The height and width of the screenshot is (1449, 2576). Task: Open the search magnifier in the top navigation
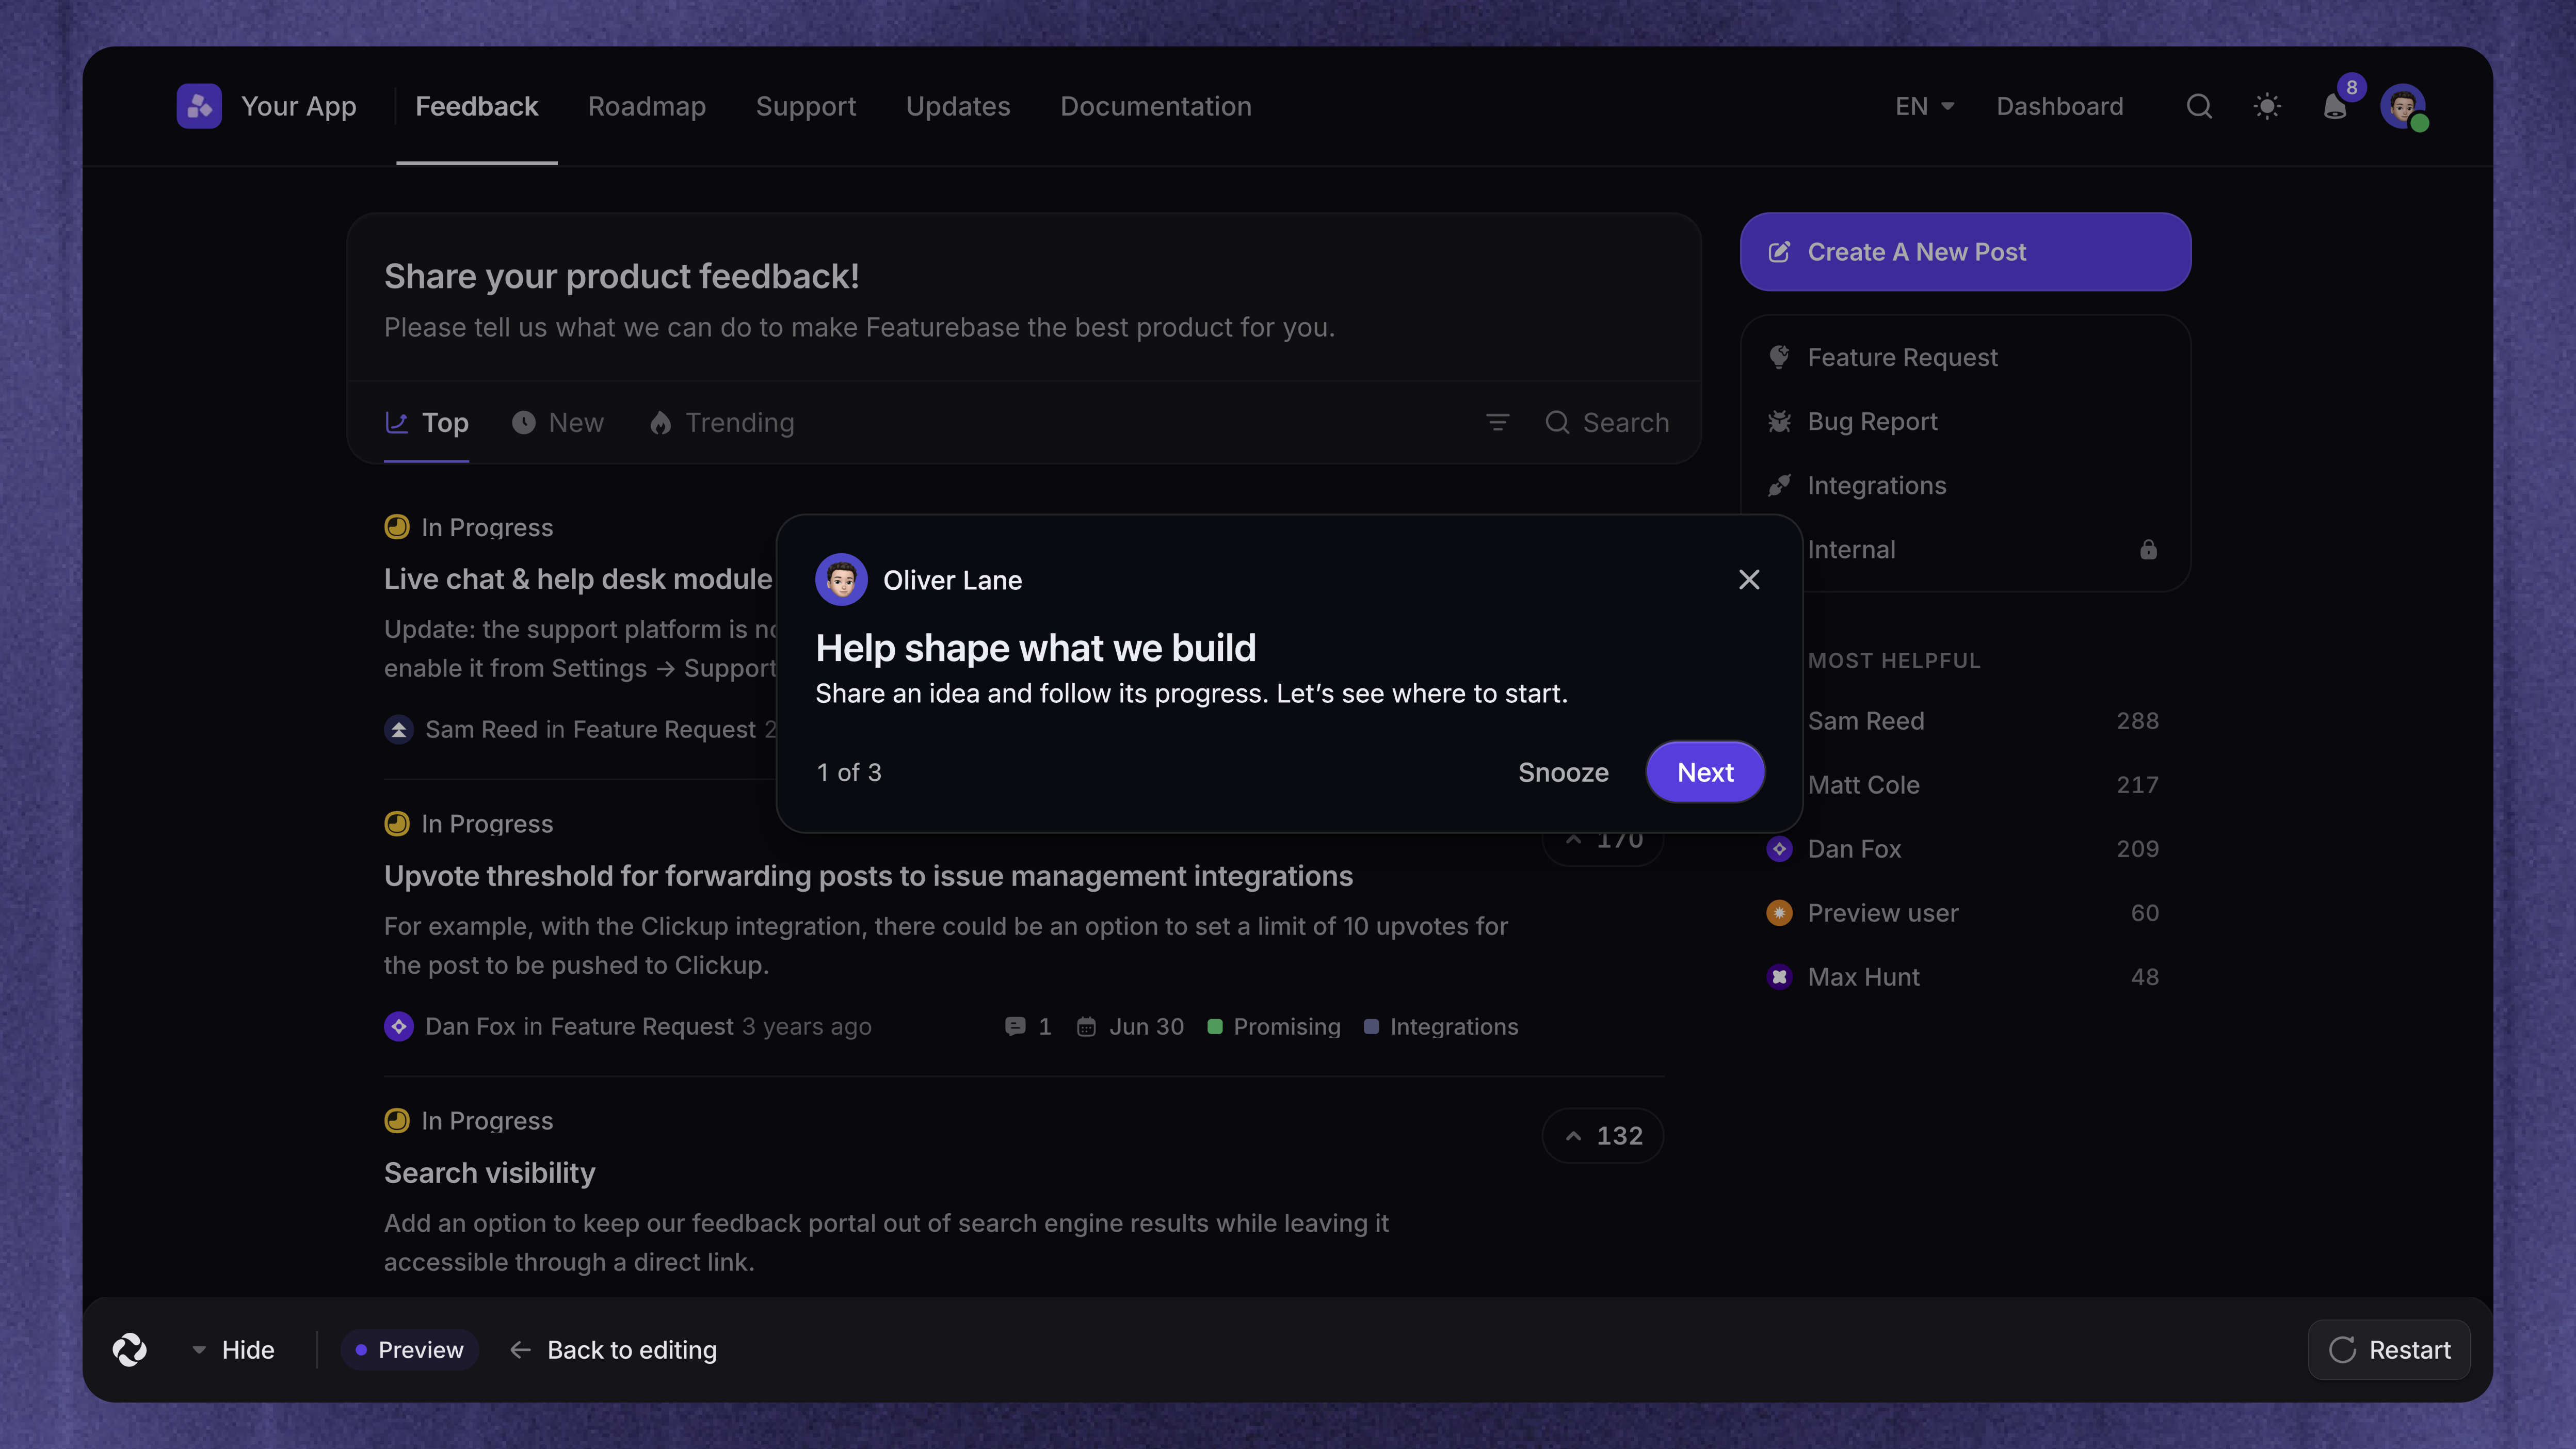click(x=2199, y=106)
